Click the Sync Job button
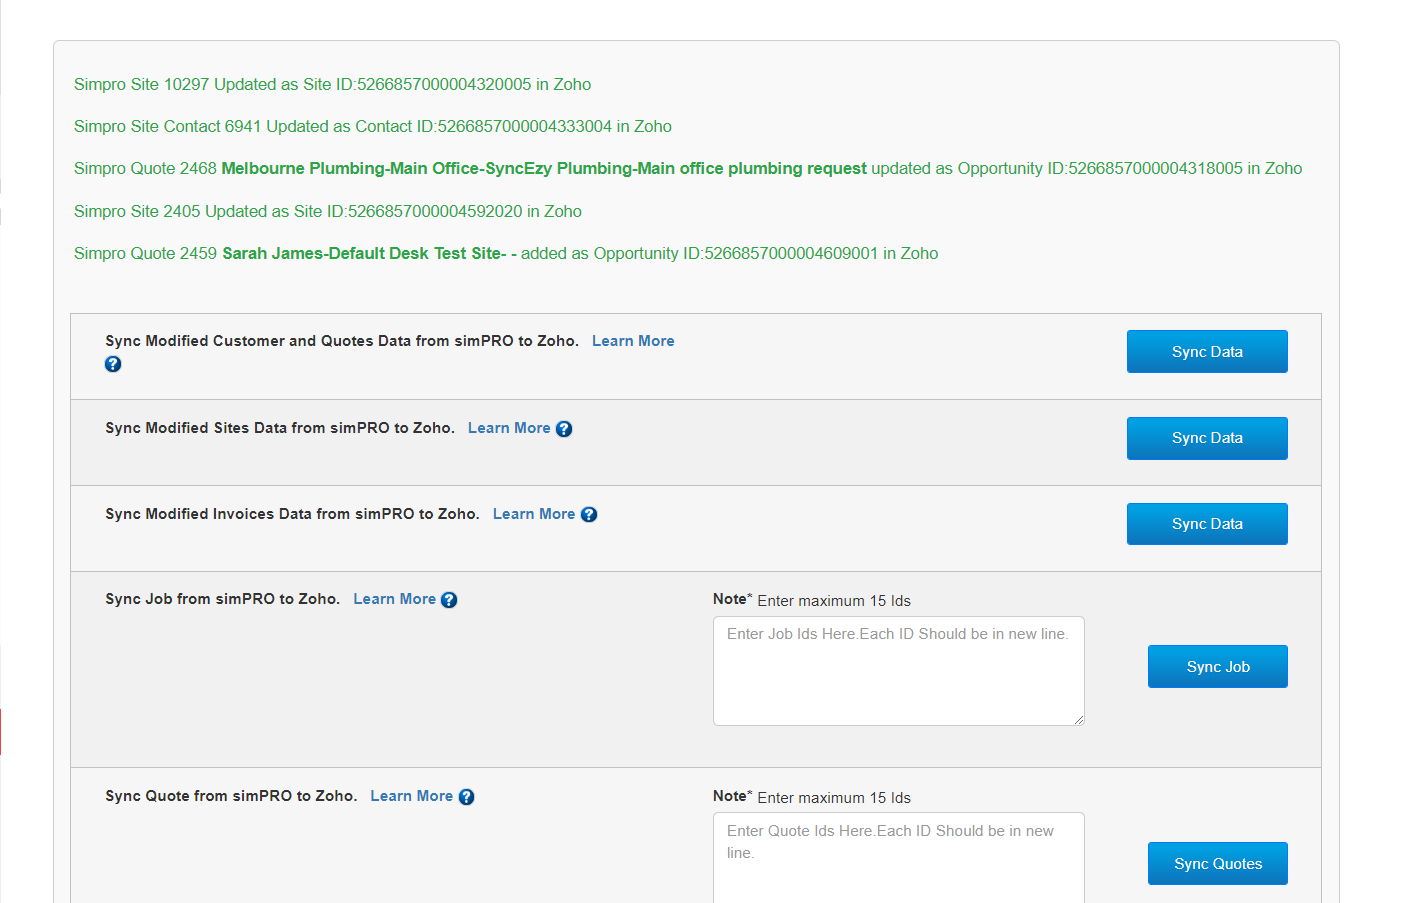 1218,666
